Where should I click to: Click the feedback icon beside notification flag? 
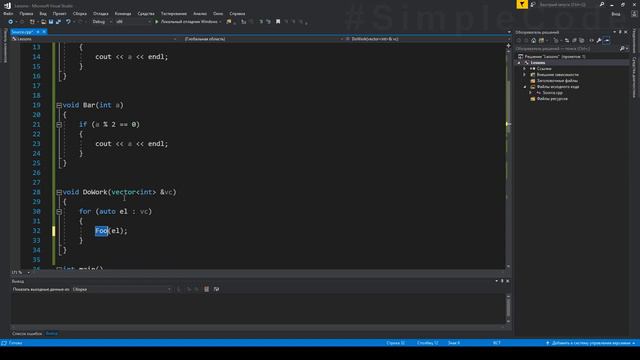533,4
